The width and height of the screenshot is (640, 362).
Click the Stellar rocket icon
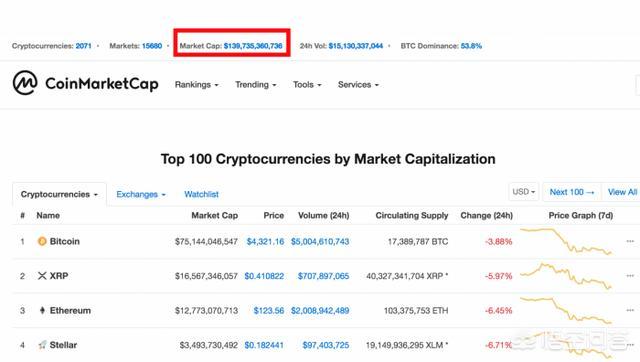pyautogui.click(x=42, y=345)
